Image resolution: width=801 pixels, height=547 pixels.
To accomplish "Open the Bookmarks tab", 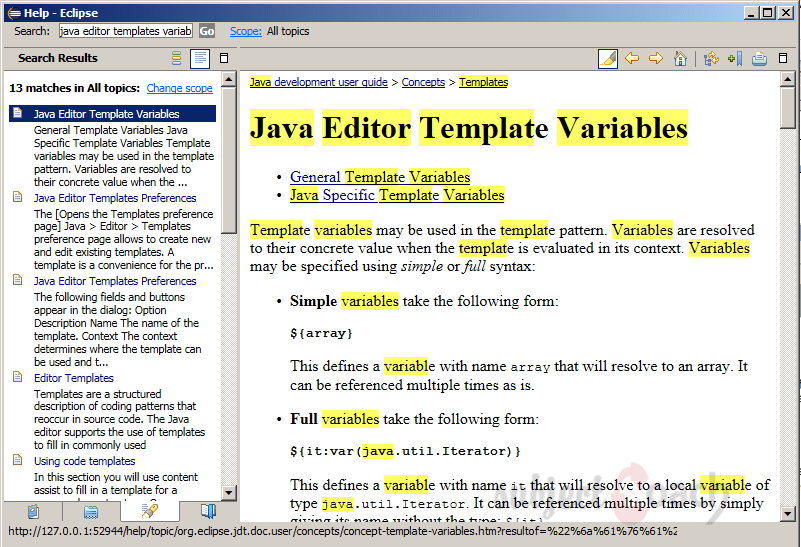I will coord(208,512).
